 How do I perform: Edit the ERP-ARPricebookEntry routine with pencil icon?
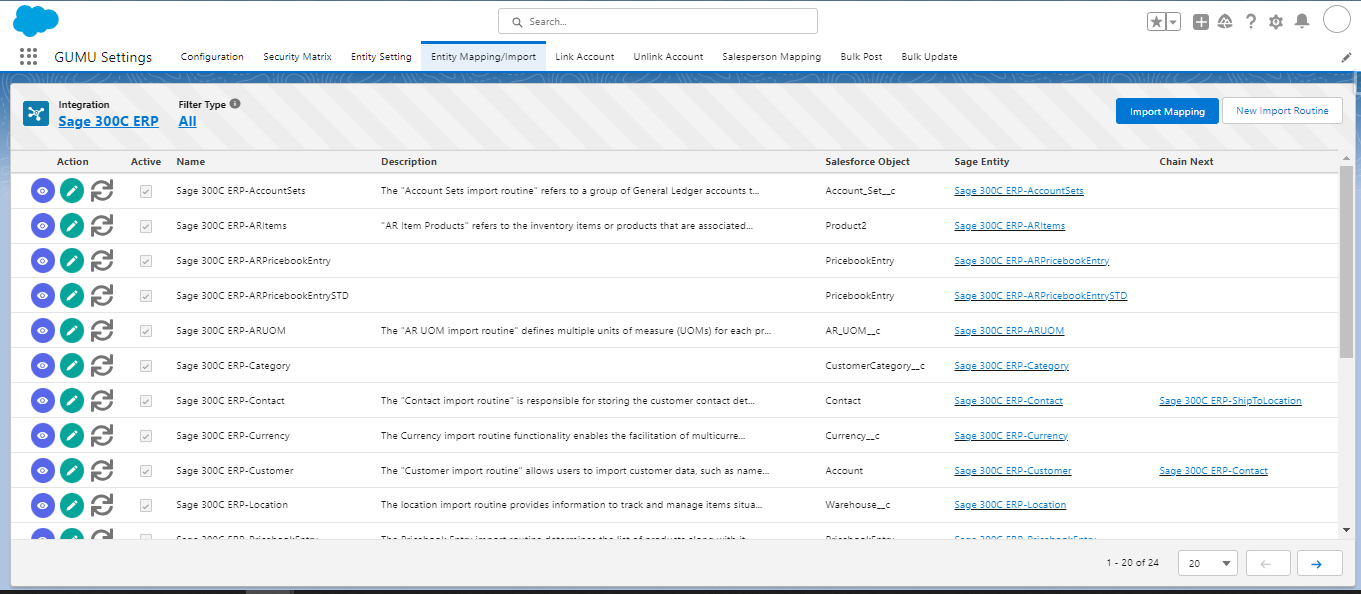coord(71,261)
